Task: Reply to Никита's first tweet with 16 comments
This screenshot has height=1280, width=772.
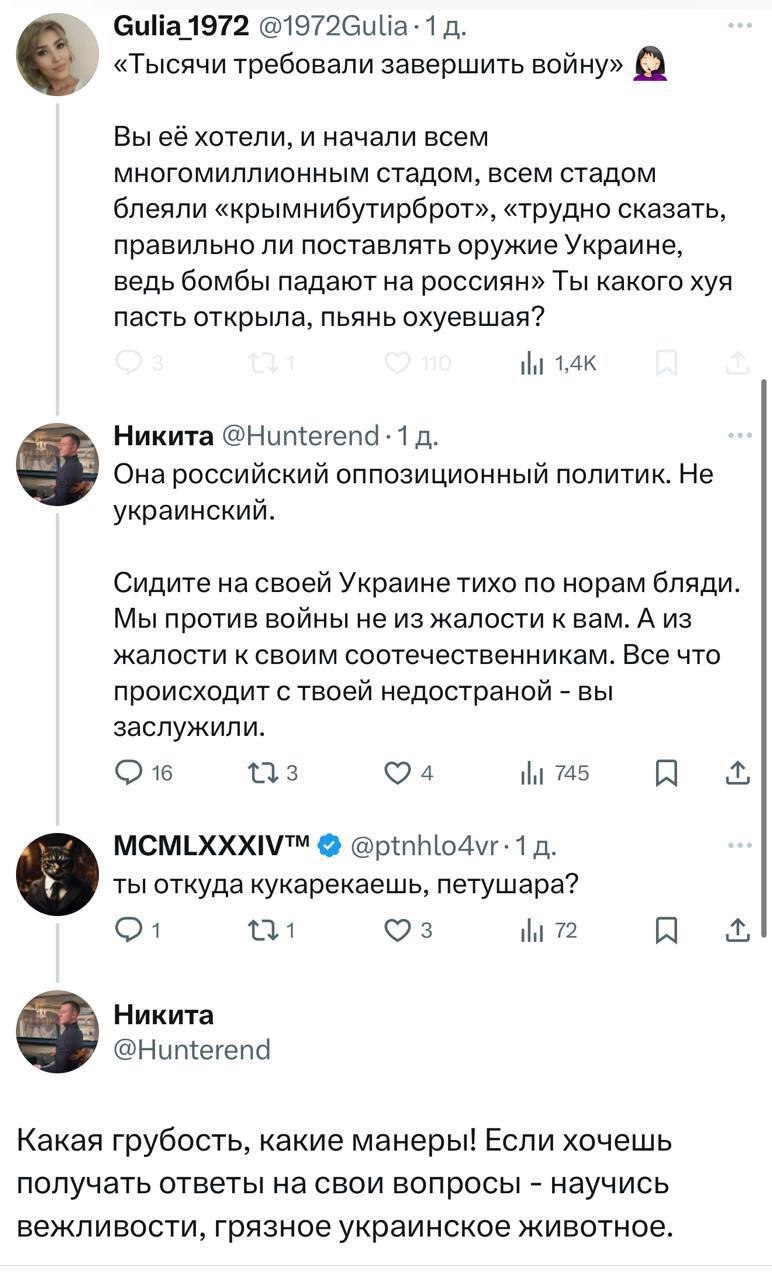Action: (131, 772)
